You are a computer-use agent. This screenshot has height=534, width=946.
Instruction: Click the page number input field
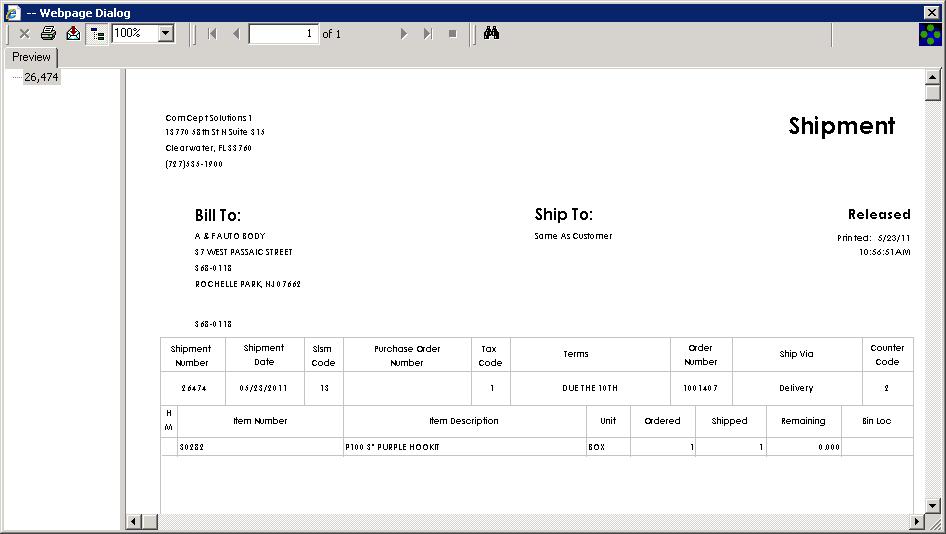pyautogui.click(x=283, y=33)
